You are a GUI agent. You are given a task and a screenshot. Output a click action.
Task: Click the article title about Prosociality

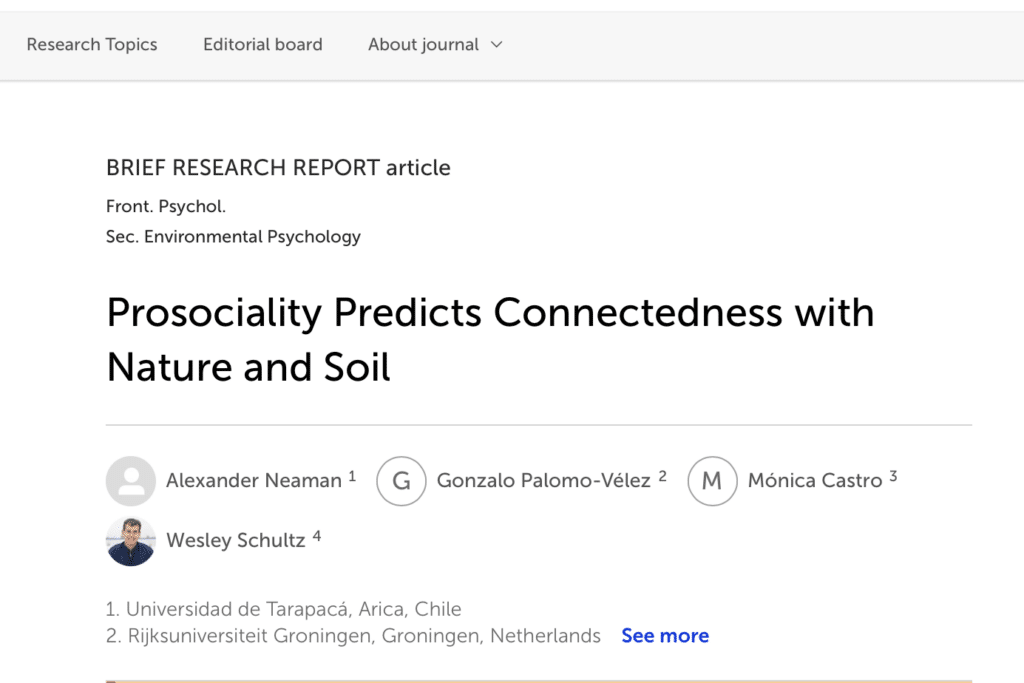[490, 340]
